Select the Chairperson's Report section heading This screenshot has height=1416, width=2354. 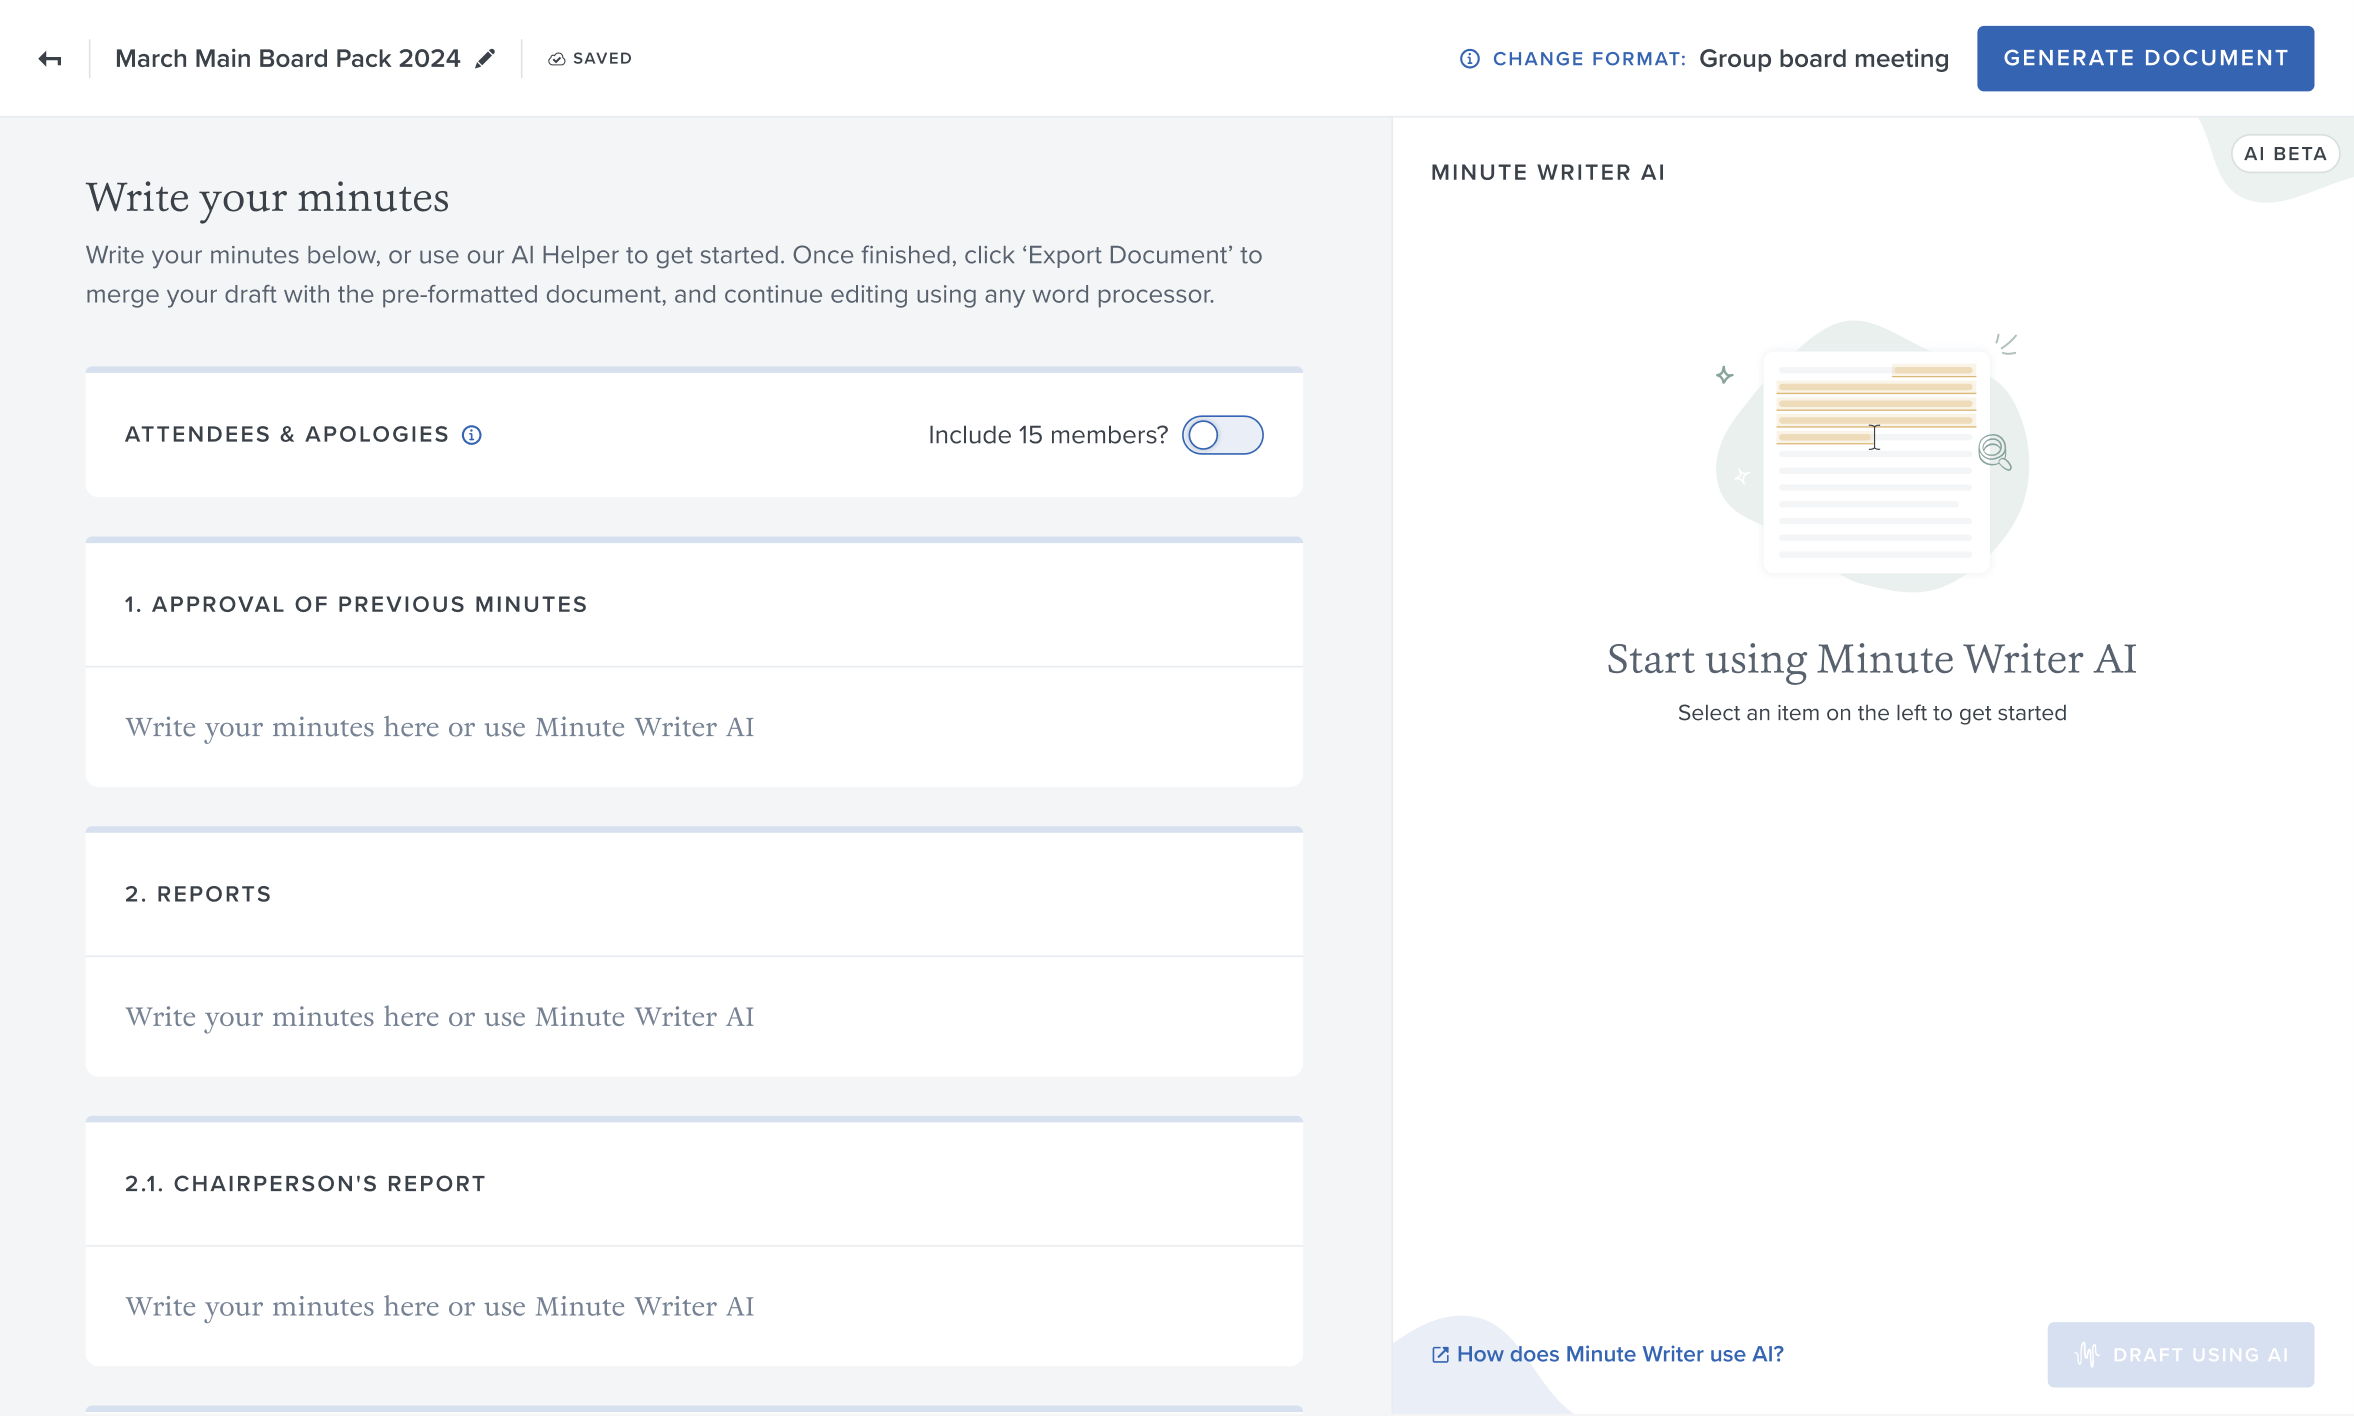[x=305, y=1184]
